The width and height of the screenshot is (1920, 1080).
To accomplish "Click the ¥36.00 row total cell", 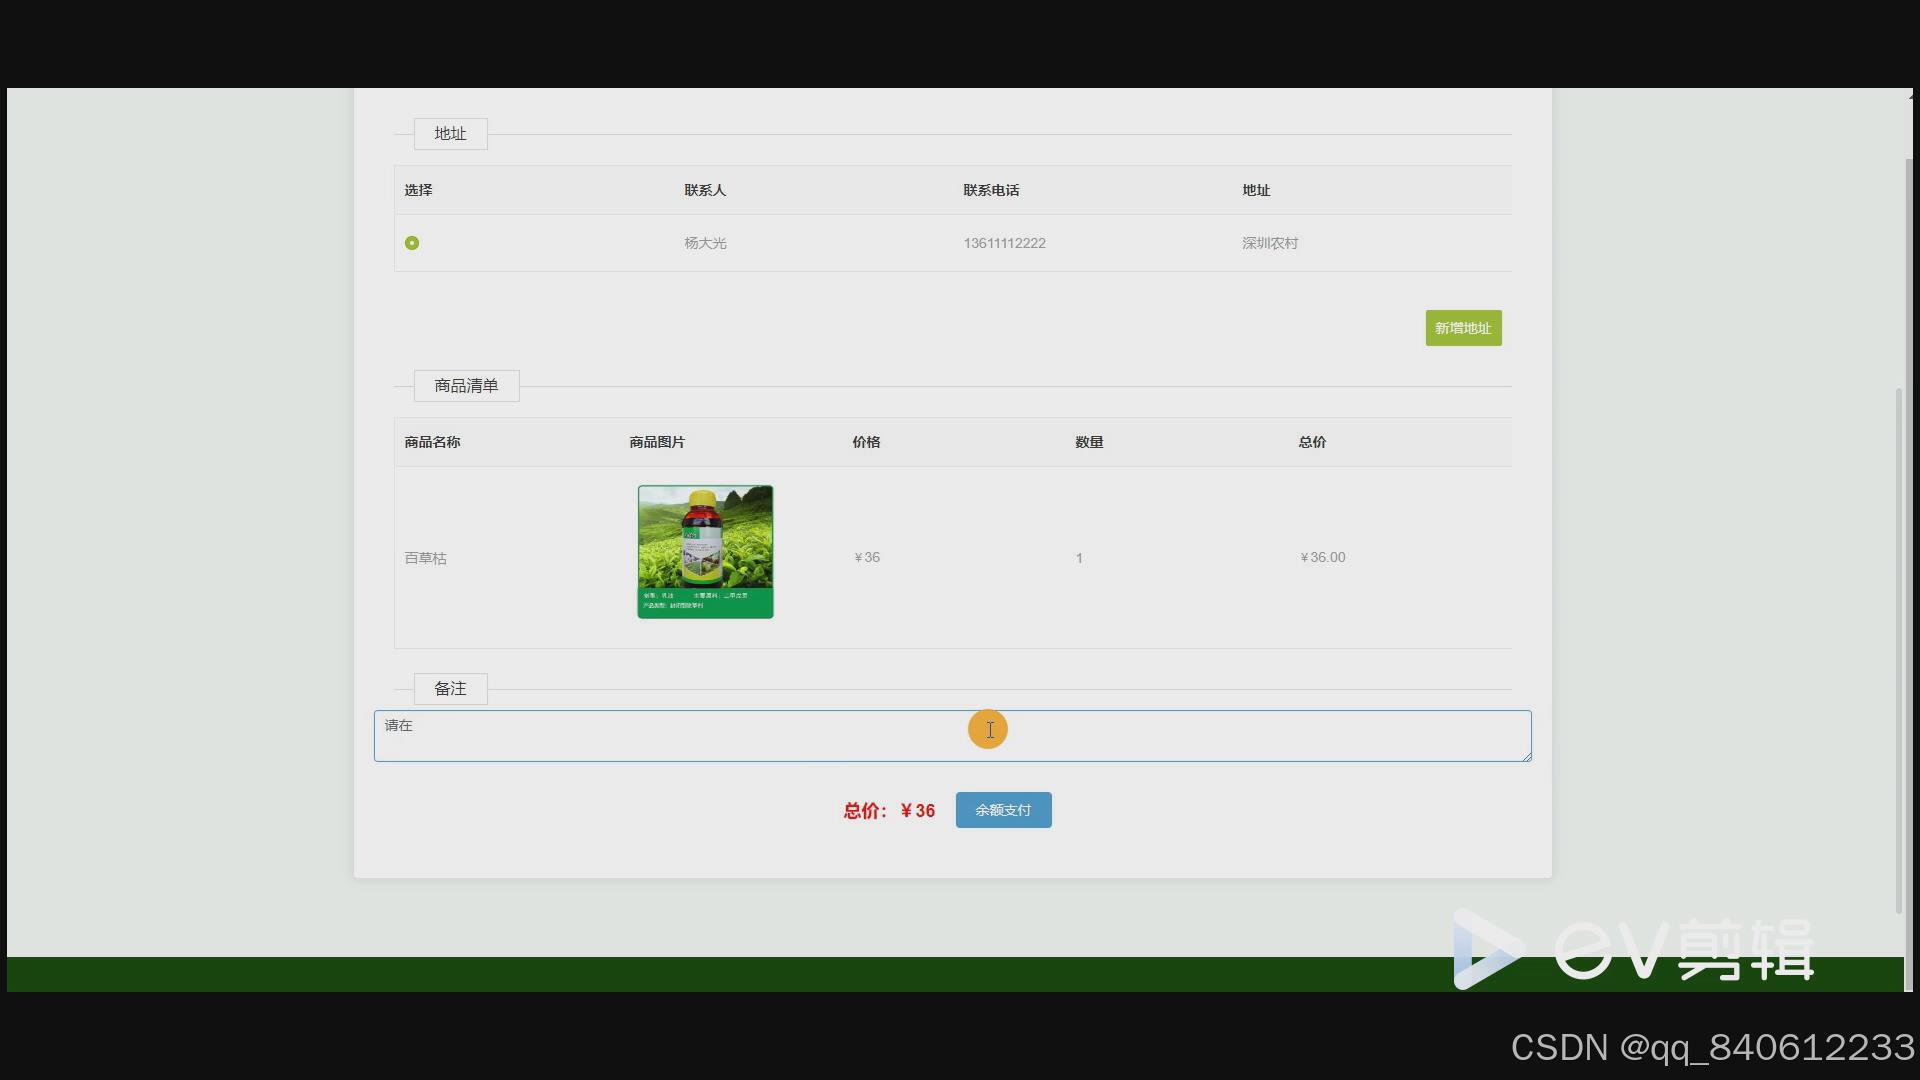I will click(1323, 558).
